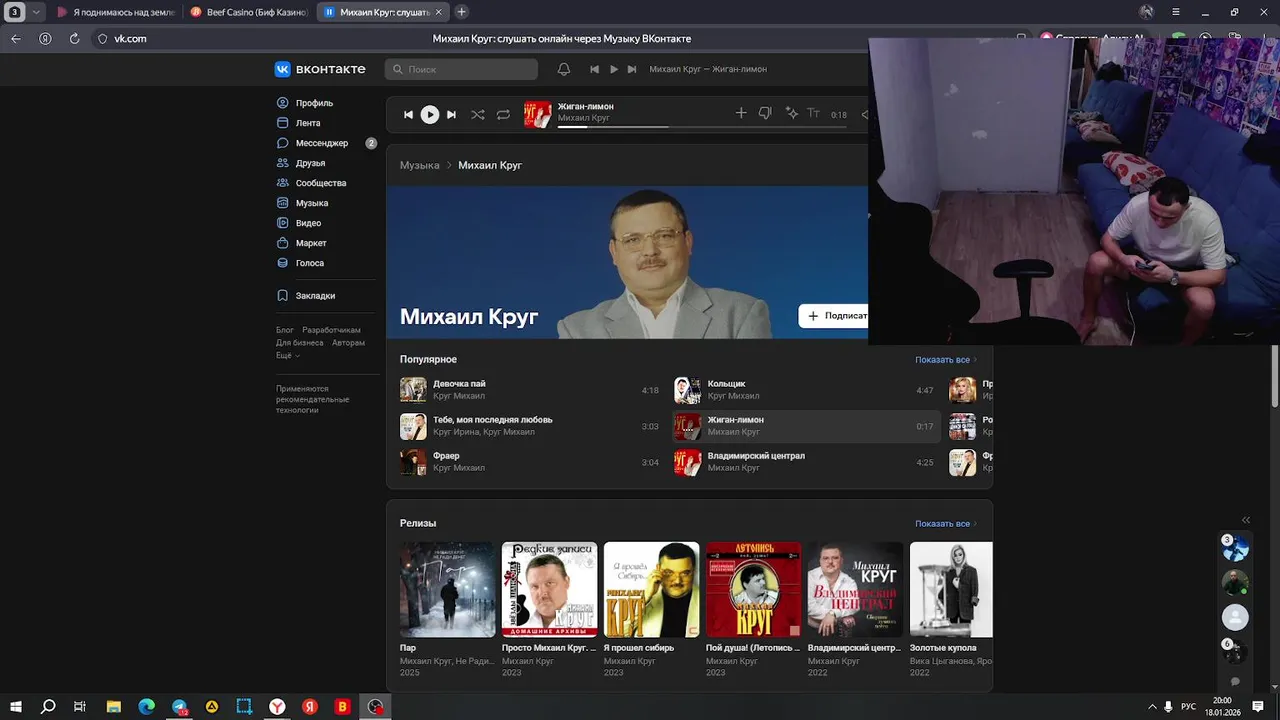
Task: Click header next track button
Action: [632, 69]
